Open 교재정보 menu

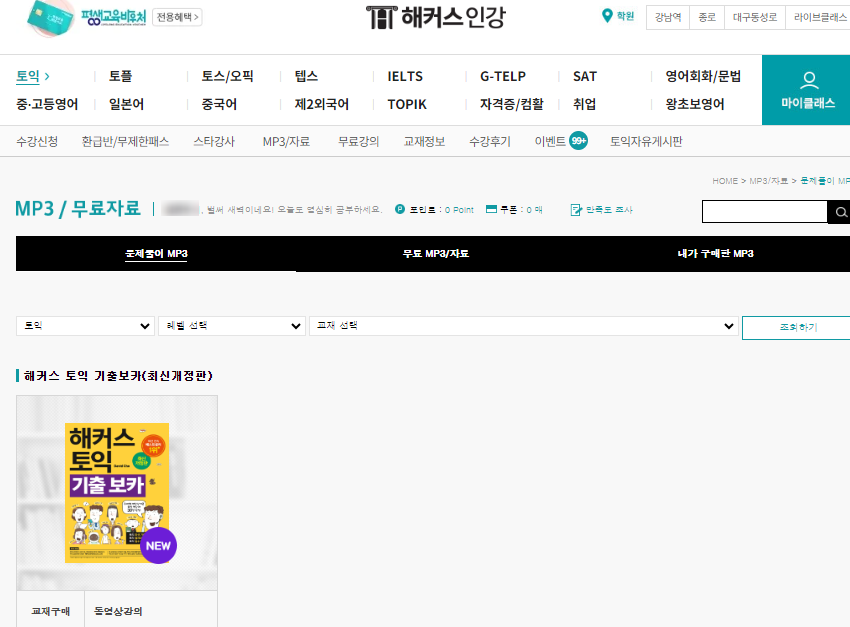pyautogui.click(x=424, y=141)
